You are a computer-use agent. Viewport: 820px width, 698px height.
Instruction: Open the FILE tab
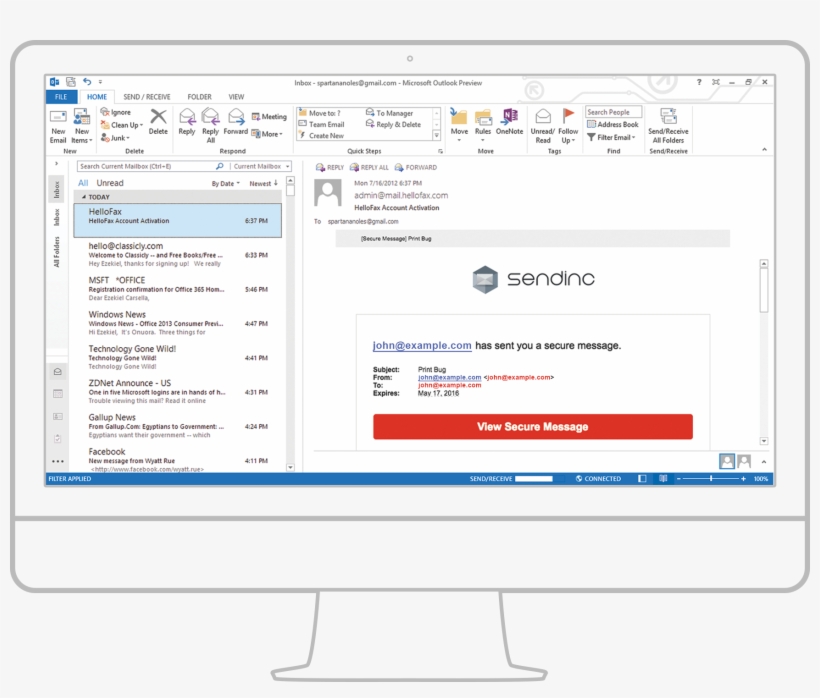[61, 97]
